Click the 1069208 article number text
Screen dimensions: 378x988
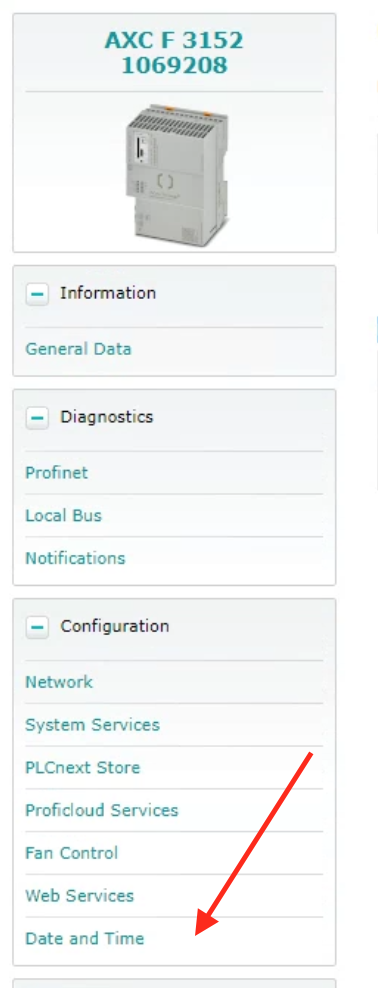pos(175,66)
